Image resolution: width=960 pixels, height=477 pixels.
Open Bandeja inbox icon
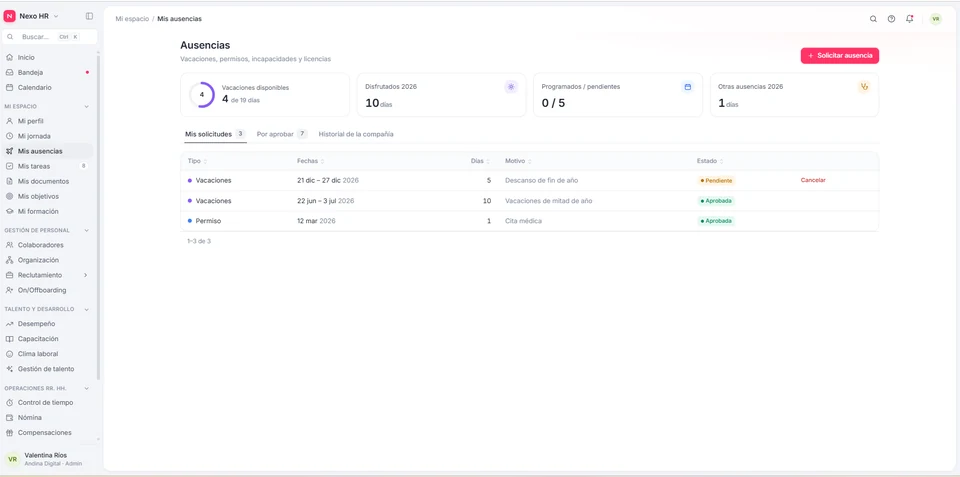click(x=9, y=72)
